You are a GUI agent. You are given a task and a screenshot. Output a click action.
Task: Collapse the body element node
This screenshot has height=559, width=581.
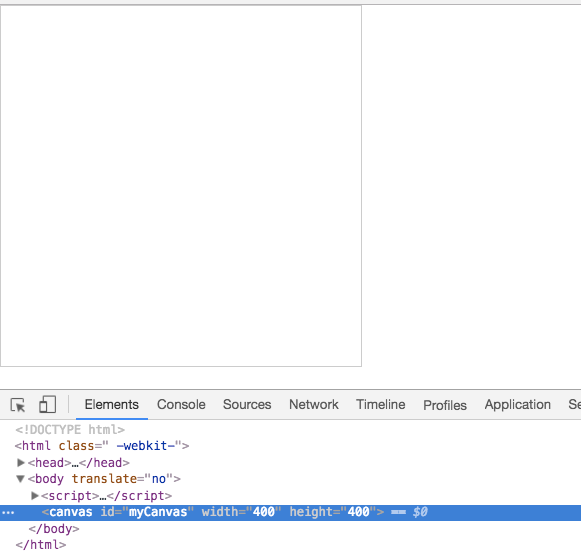click(21, 479)
